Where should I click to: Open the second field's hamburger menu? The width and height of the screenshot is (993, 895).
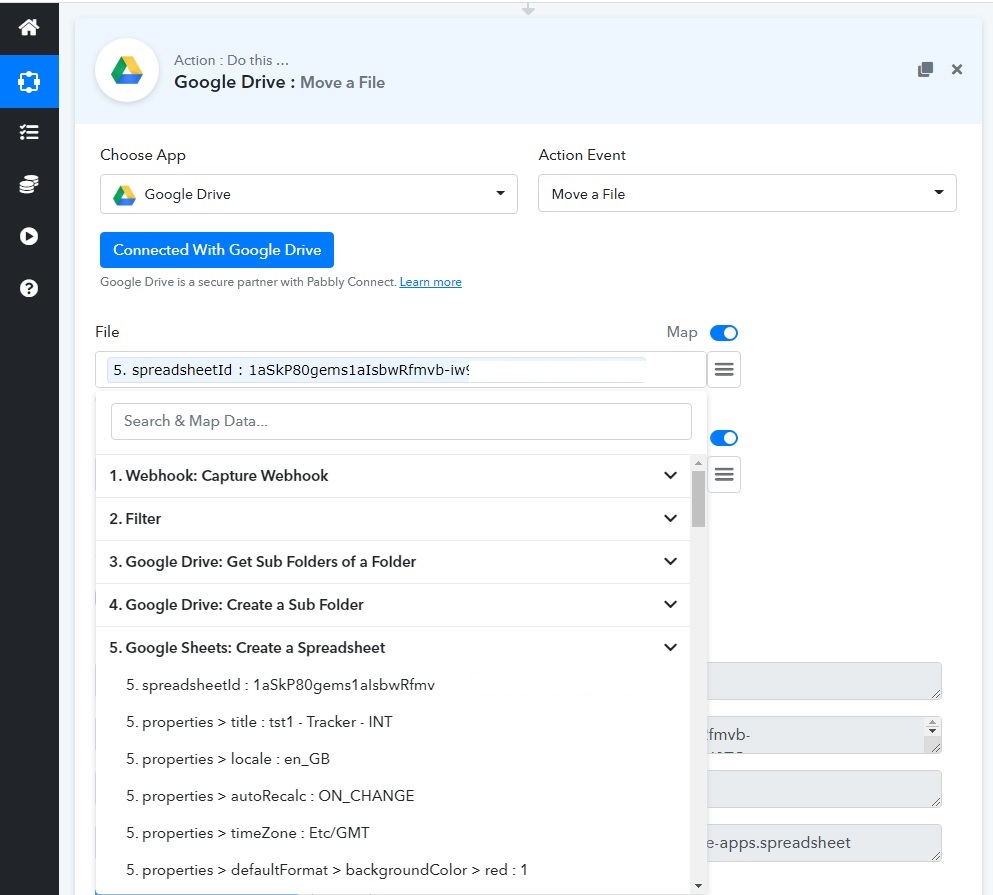pyautogui.click(x=724, y=474)
